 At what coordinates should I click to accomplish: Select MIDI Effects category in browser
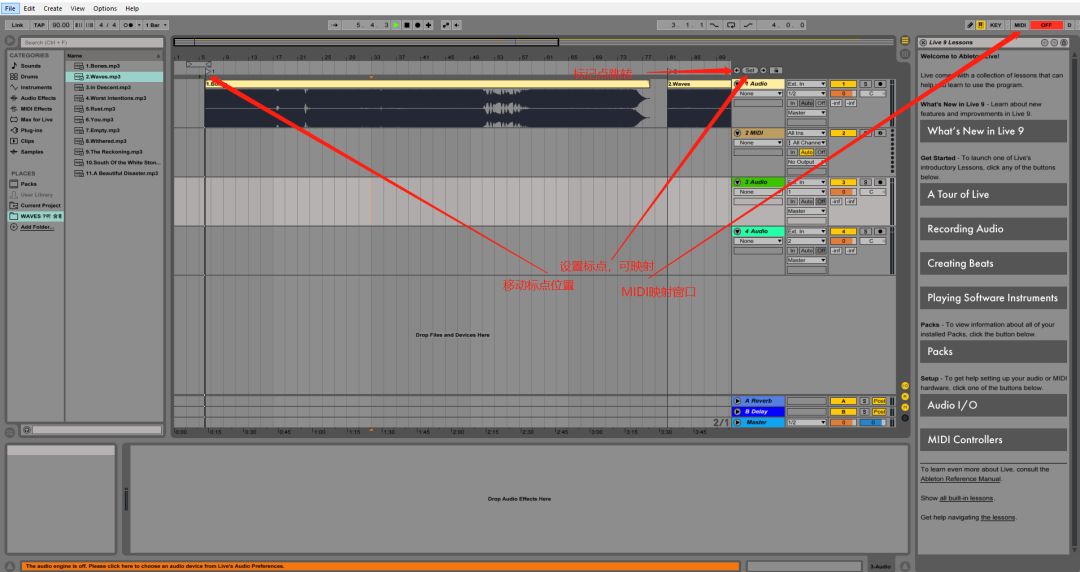click(36, 109)
